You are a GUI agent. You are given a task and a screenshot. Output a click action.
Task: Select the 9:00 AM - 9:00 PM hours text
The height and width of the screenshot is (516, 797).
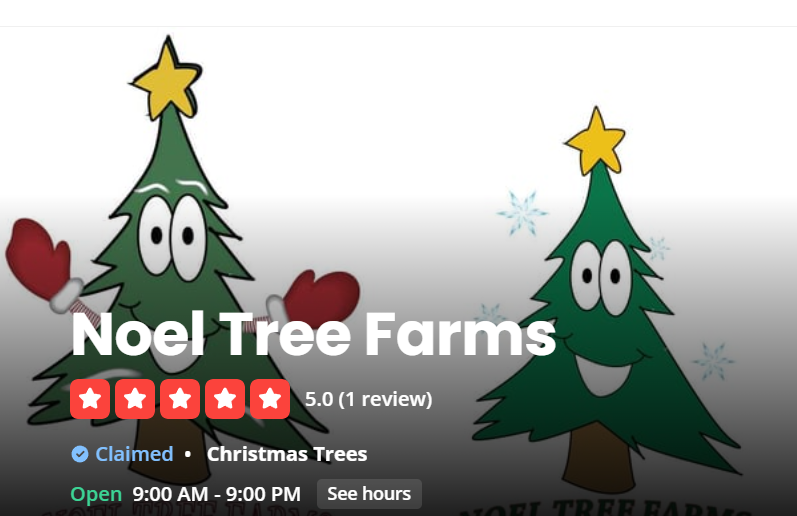[217, 494]
